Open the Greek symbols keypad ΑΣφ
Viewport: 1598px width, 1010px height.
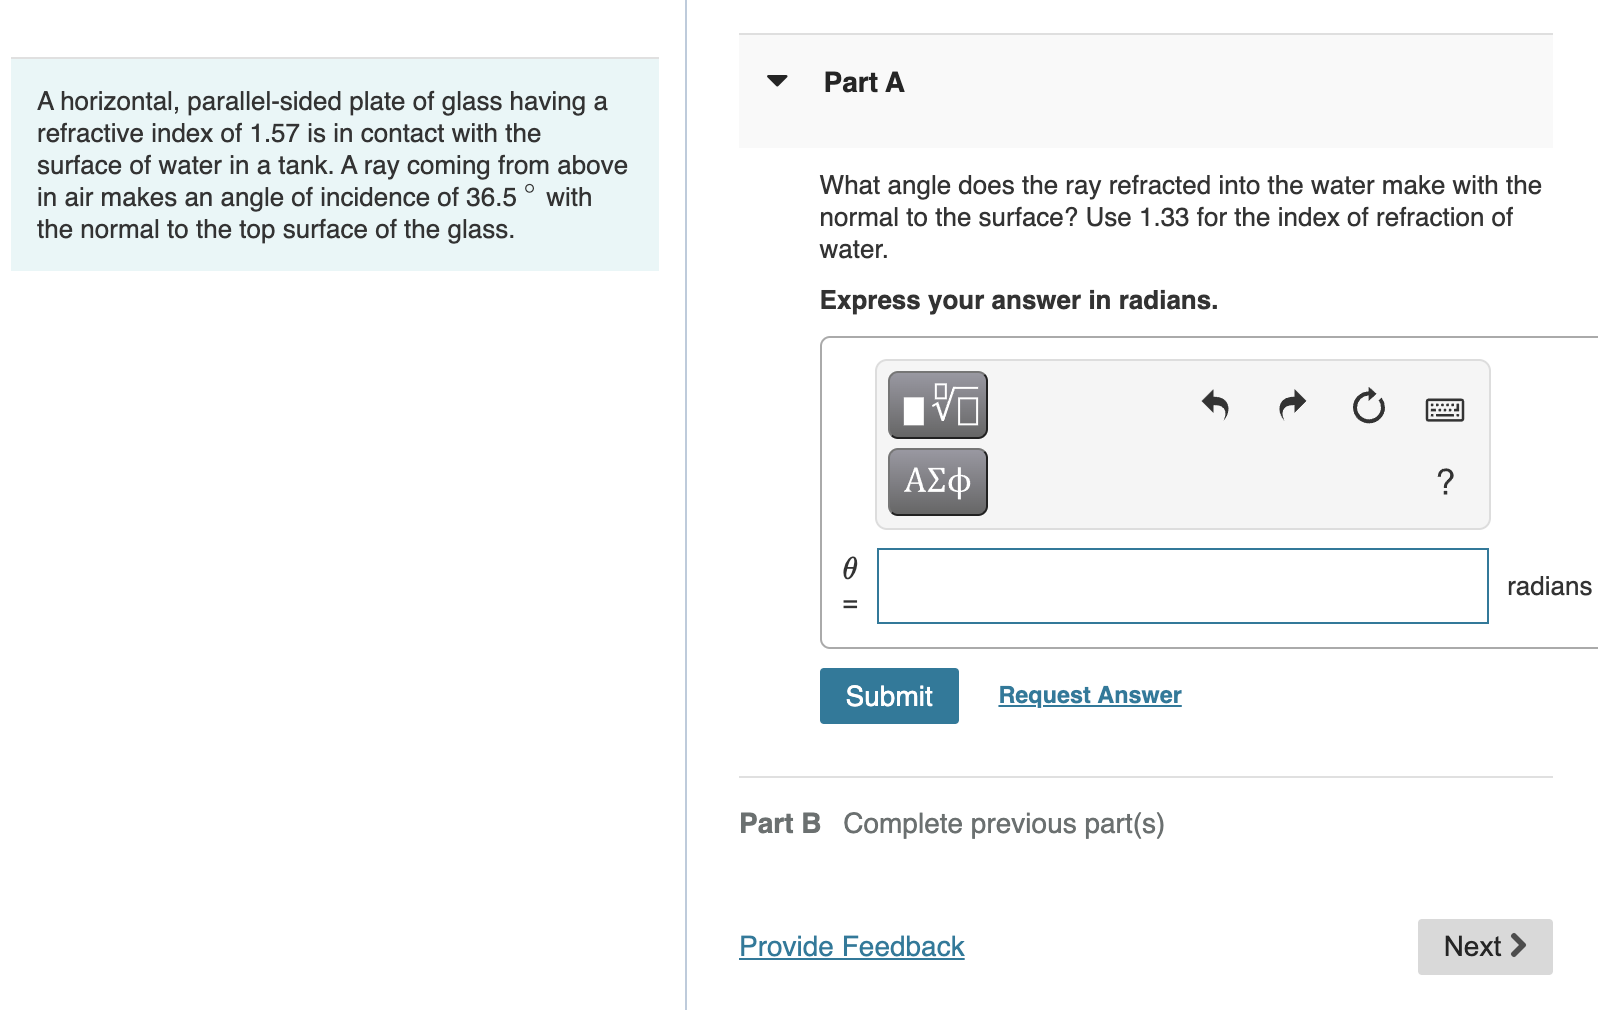click(936, 481)
